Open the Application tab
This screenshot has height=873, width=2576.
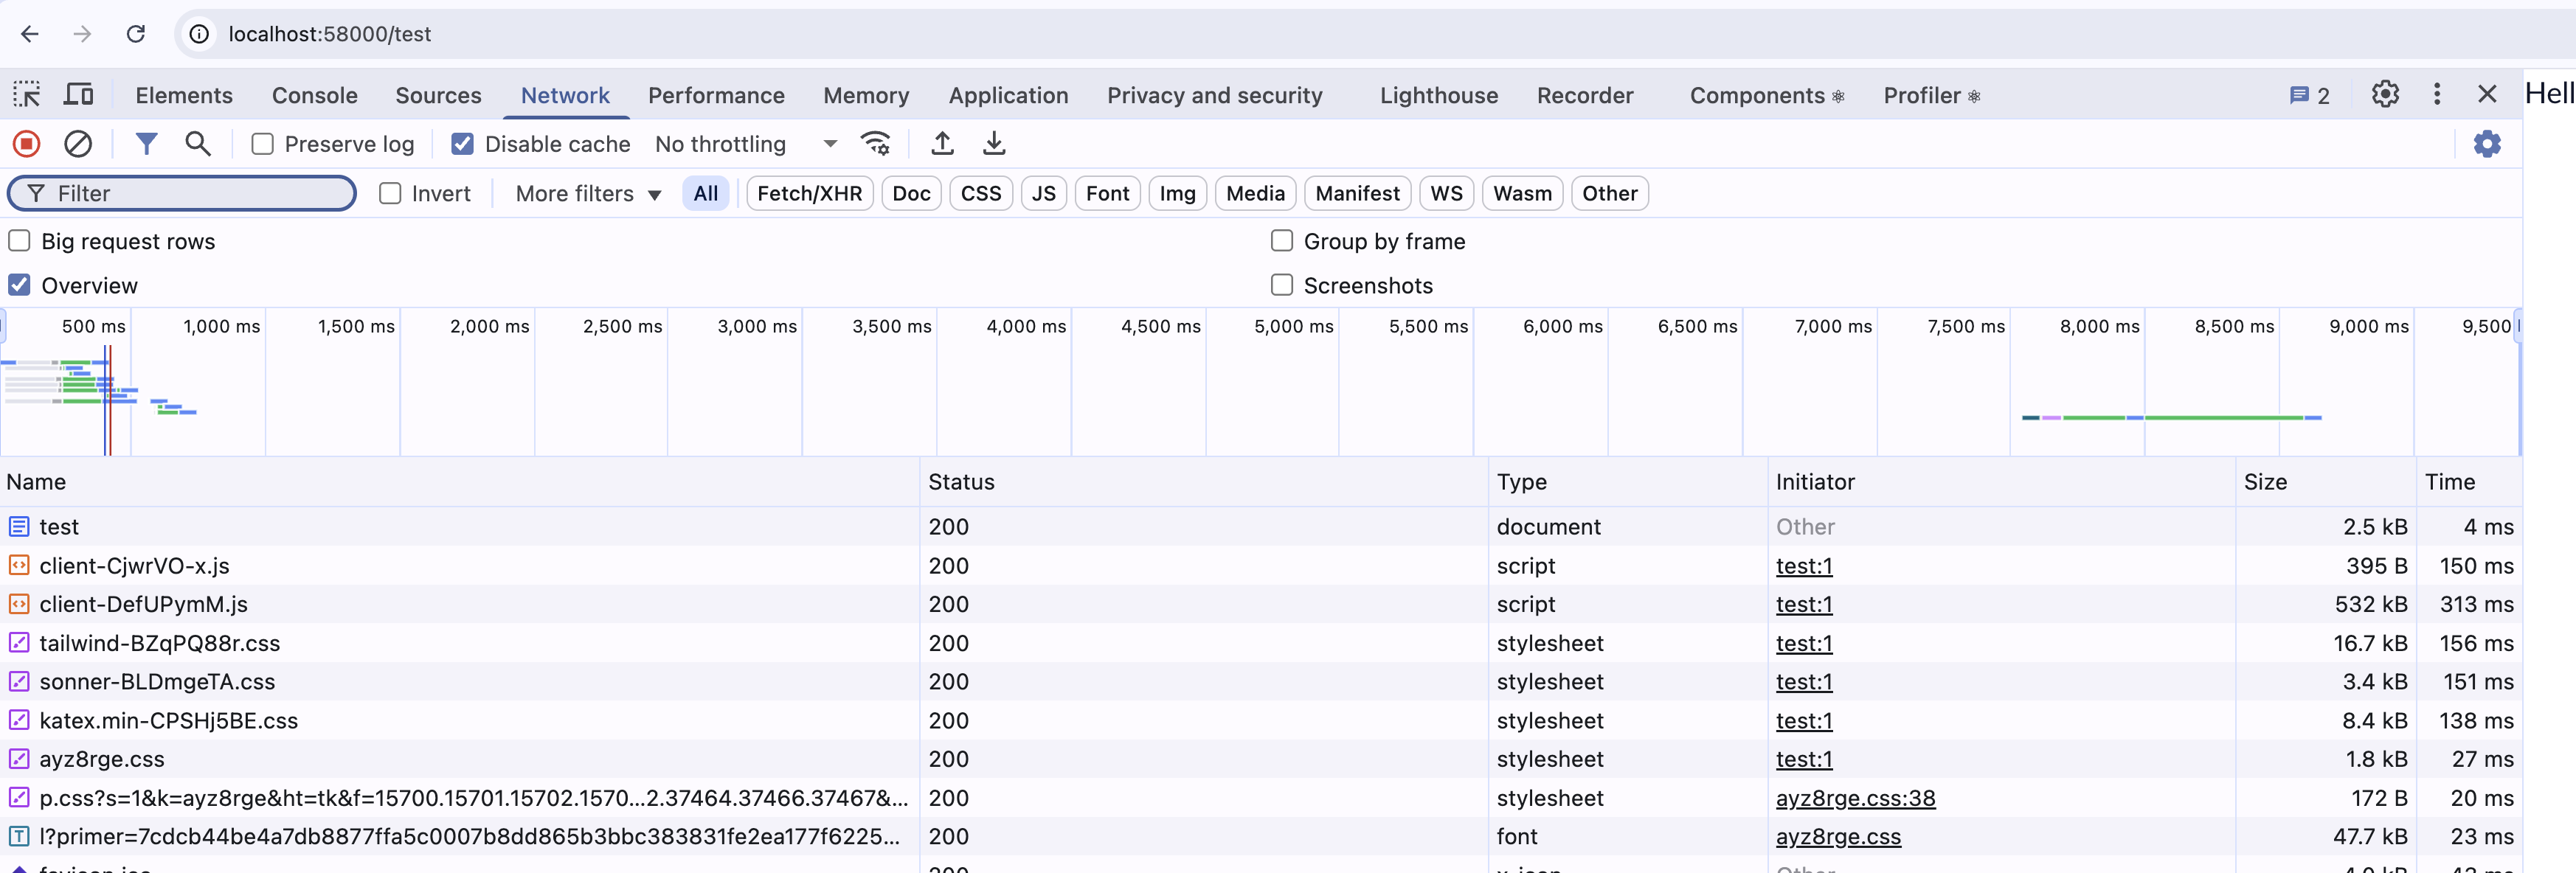click(x=1008, y=95)
